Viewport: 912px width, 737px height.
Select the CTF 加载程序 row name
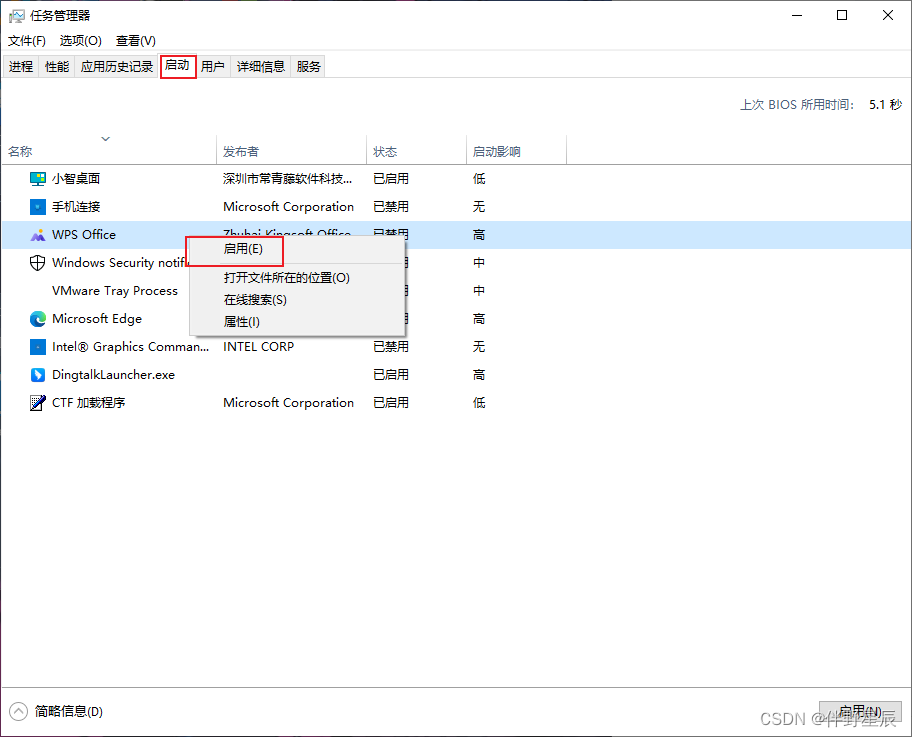point(88,403)
